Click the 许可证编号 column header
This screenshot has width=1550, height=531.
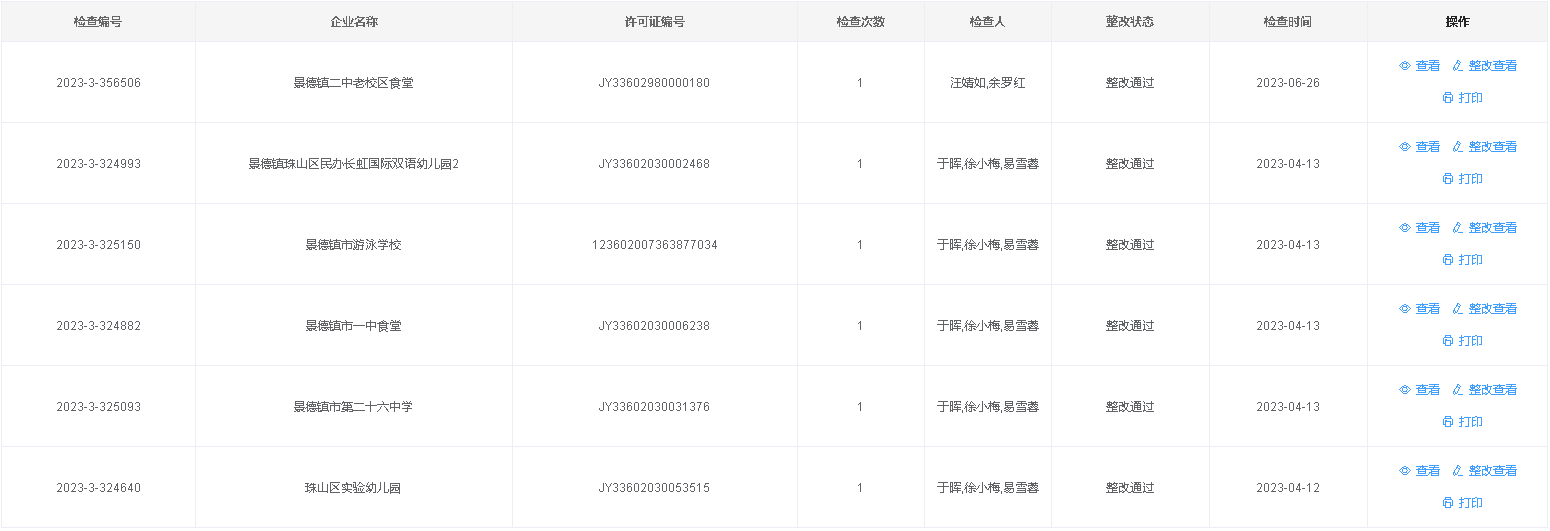654,22
